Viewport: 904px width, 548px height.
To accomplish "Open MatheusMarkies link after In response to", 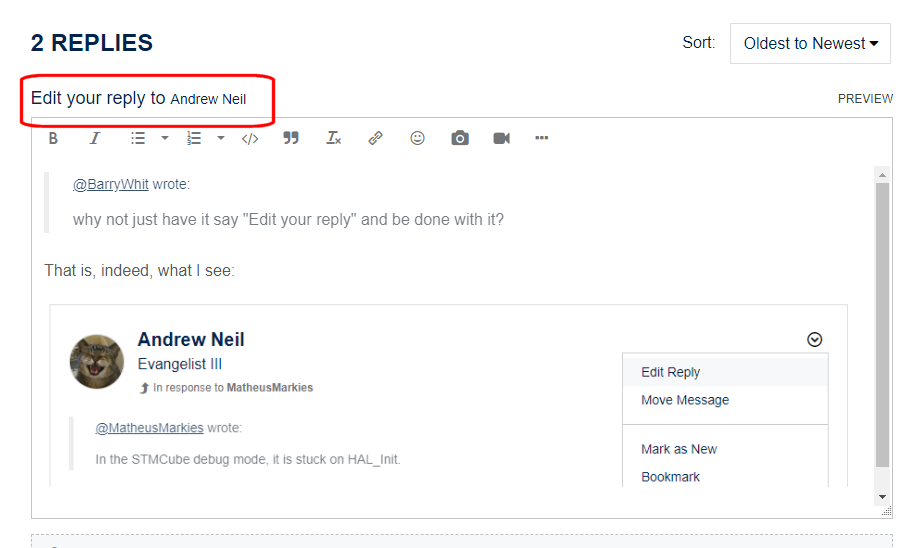I will coord(270,388).
